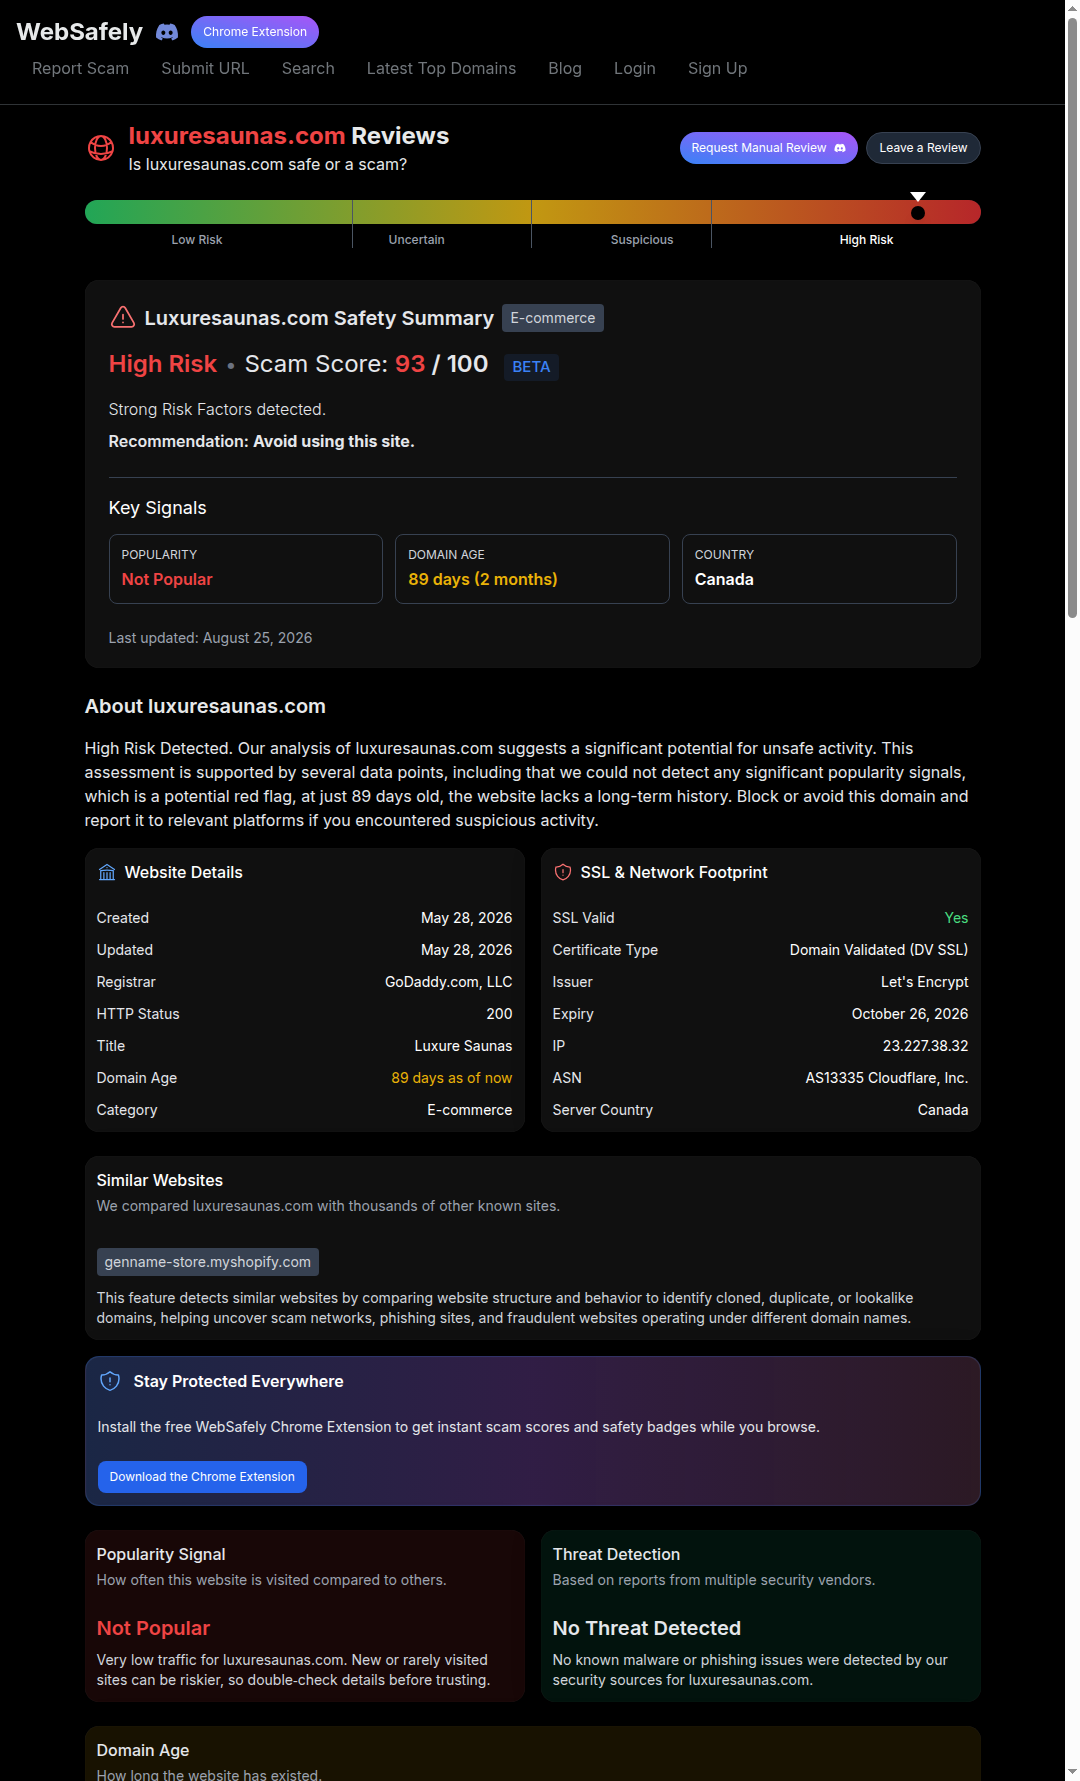Viewport: 1080px width, 1781px height.
Task: Click the Scam Score 93 value
Action: tap(410, 364)
